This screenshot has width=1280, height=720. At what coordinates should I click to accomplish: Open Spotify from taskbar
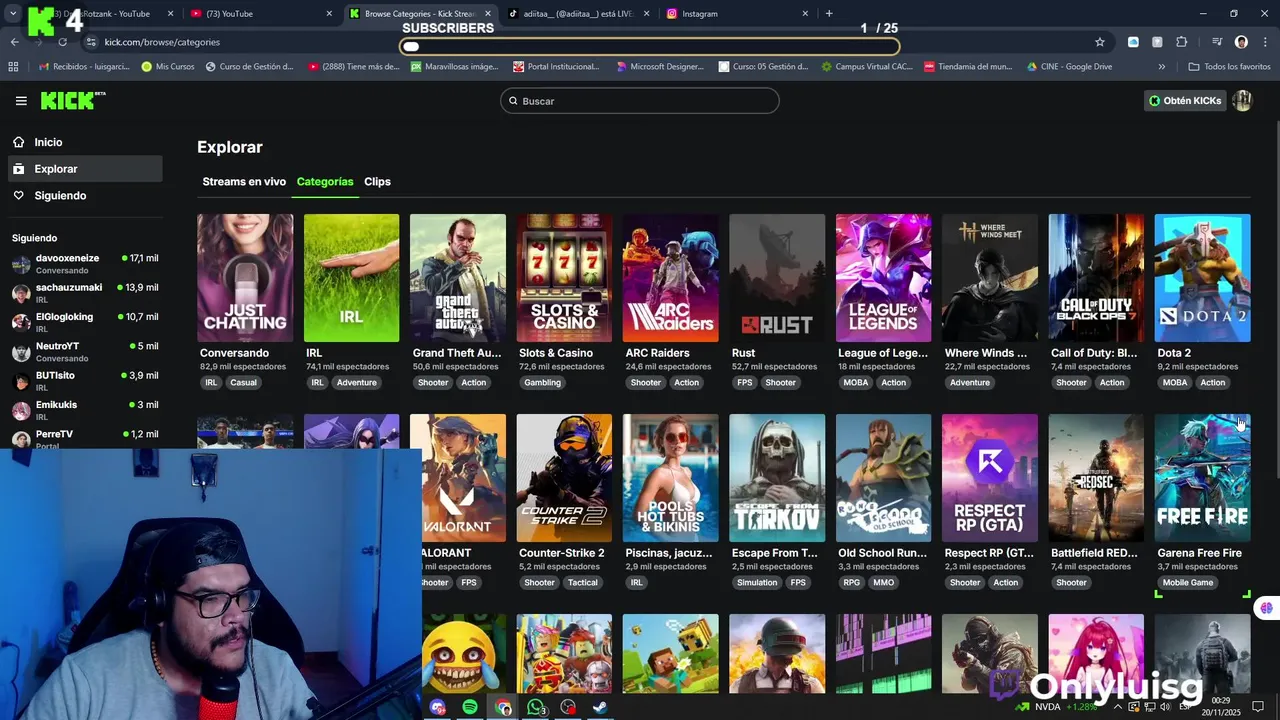(470, 707)
